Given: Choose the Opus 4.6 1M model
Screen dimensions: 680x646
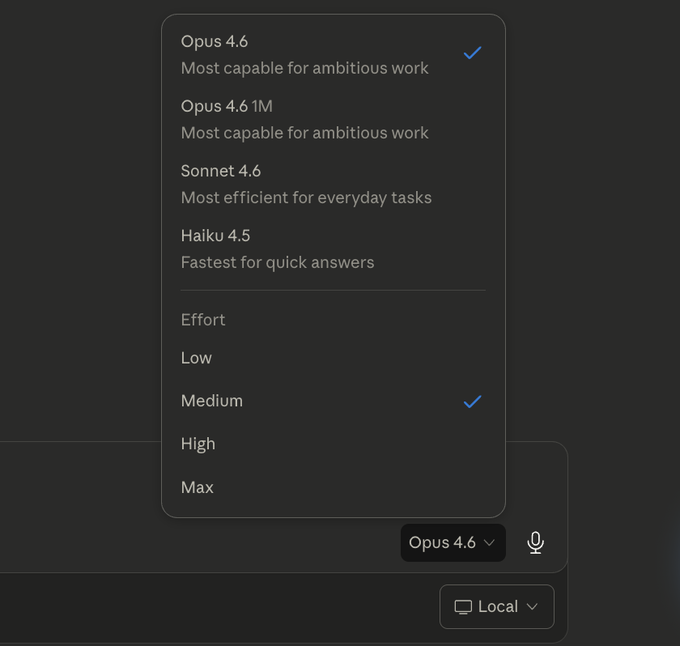Looking at the screenshot, I should tap(227, 106).
